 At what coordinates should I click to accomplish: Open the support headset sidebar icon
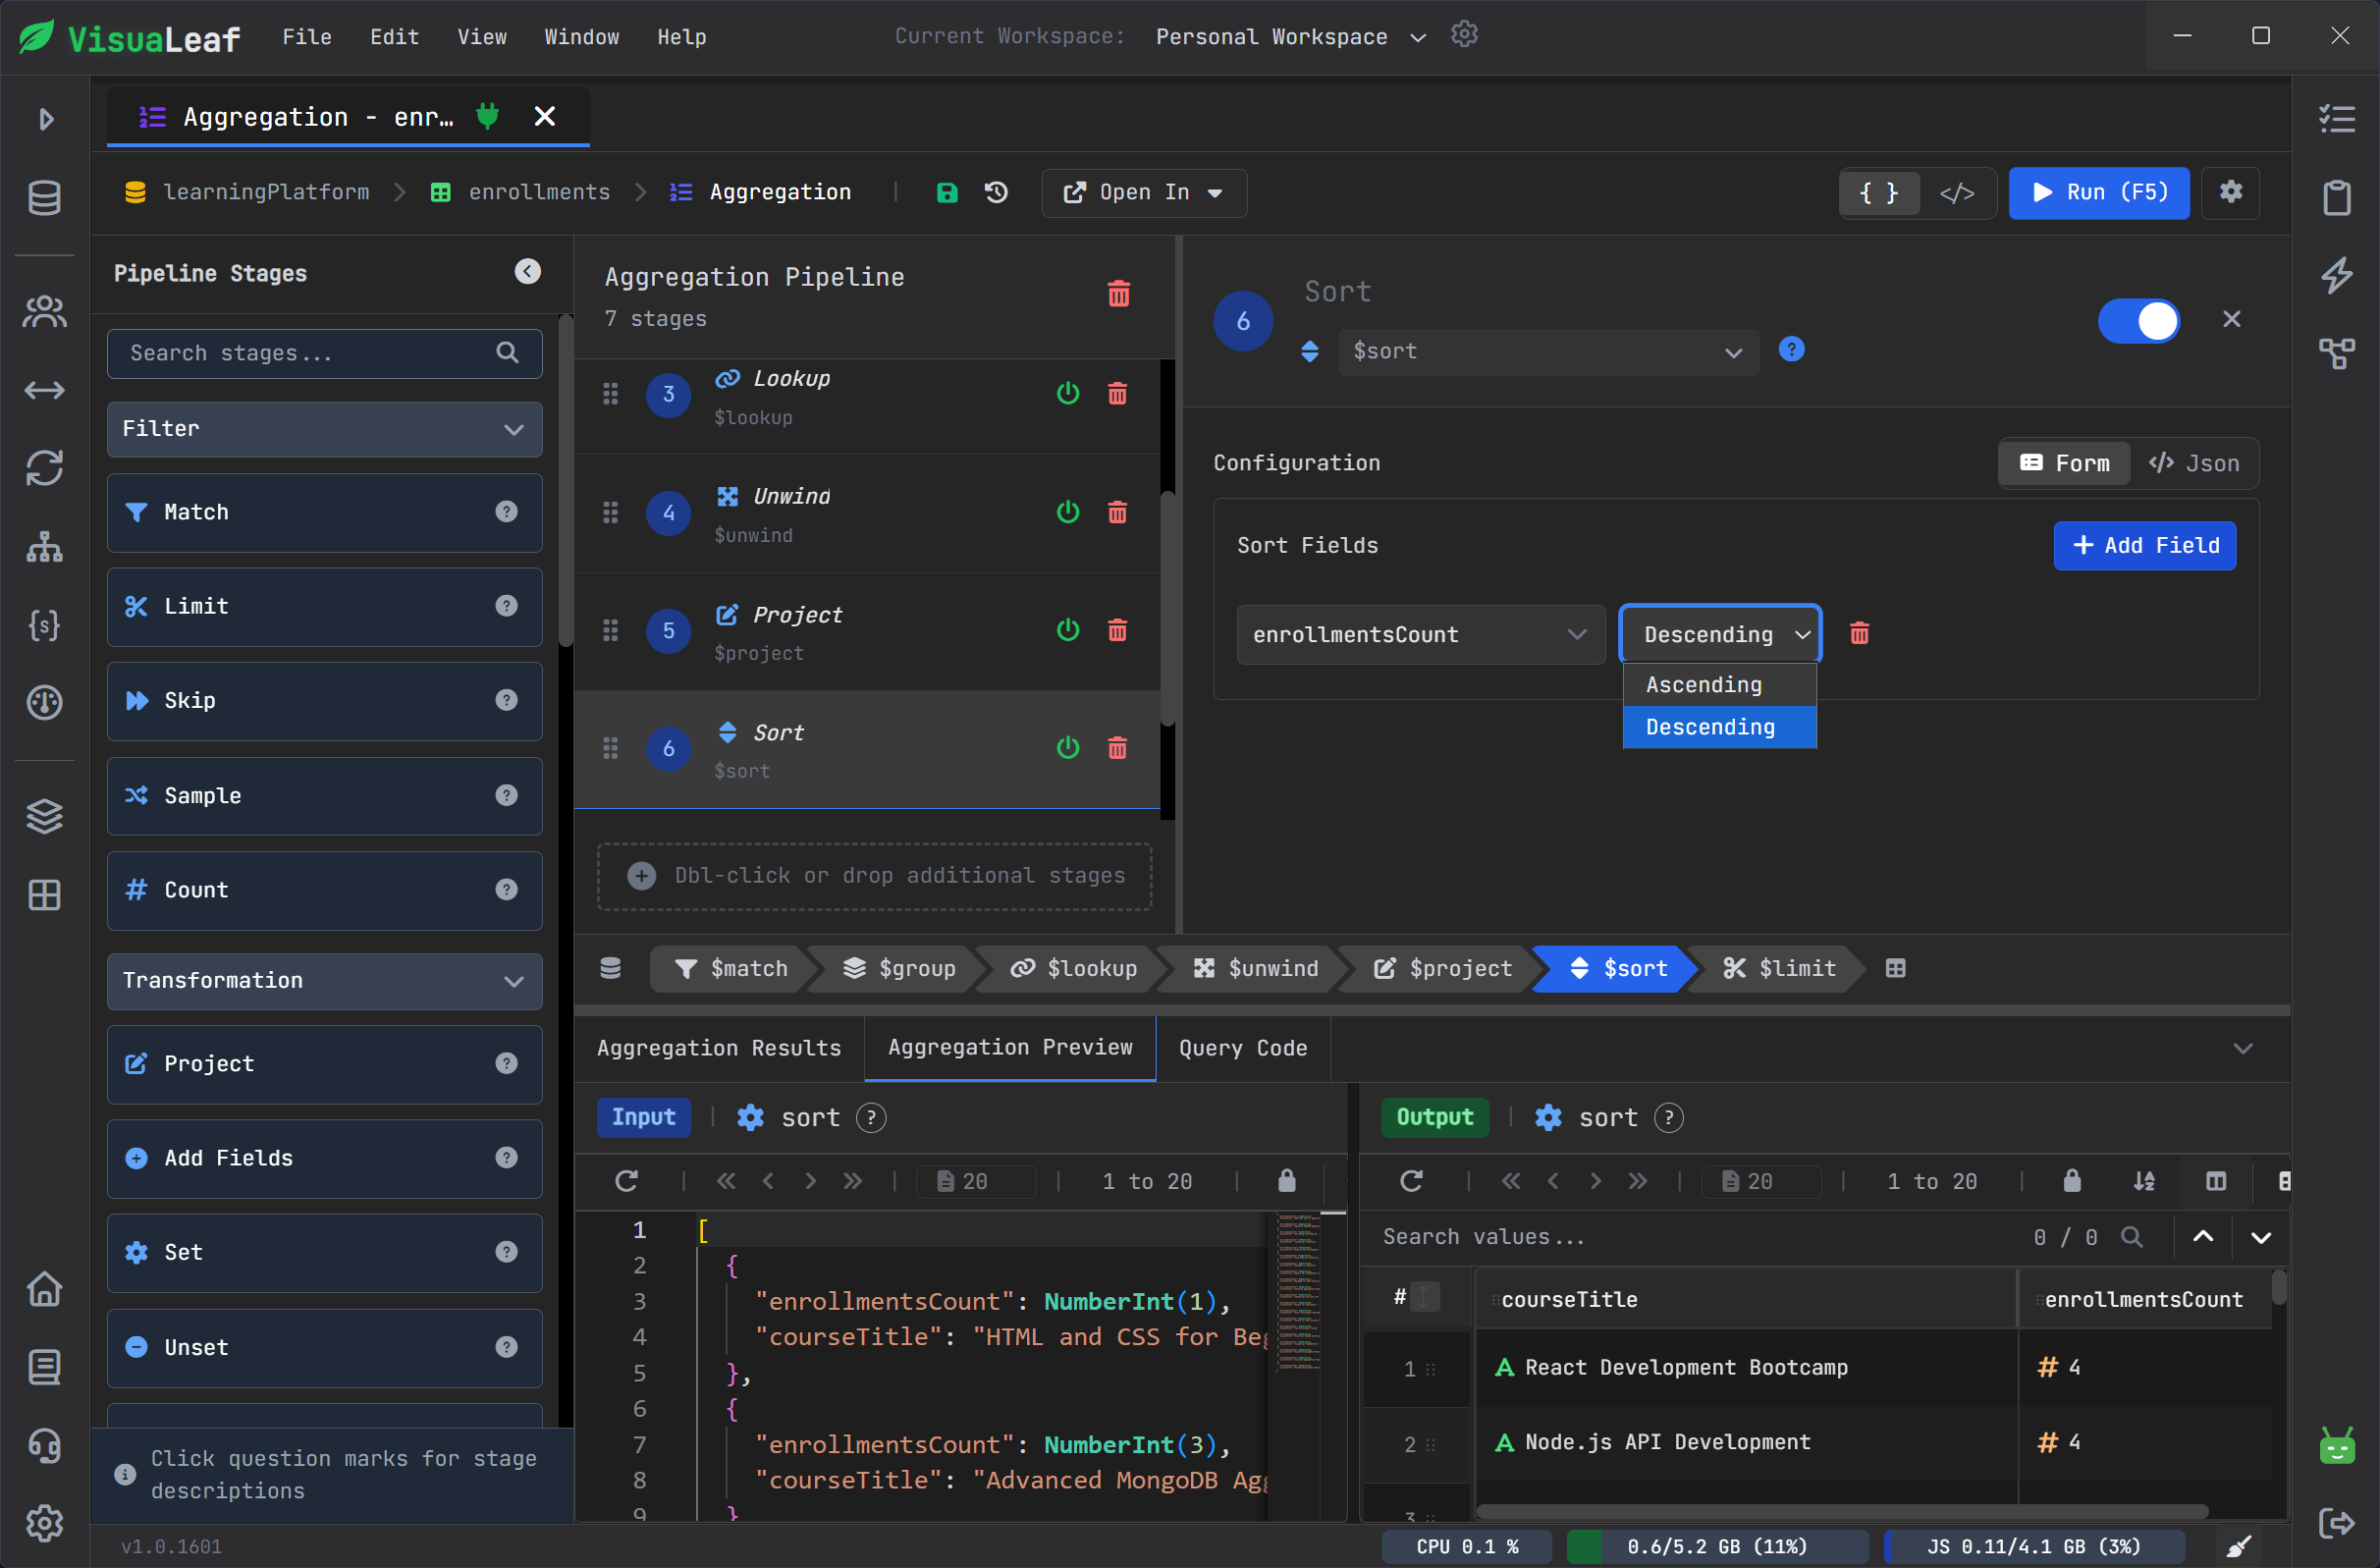[x=44, y=1445]
